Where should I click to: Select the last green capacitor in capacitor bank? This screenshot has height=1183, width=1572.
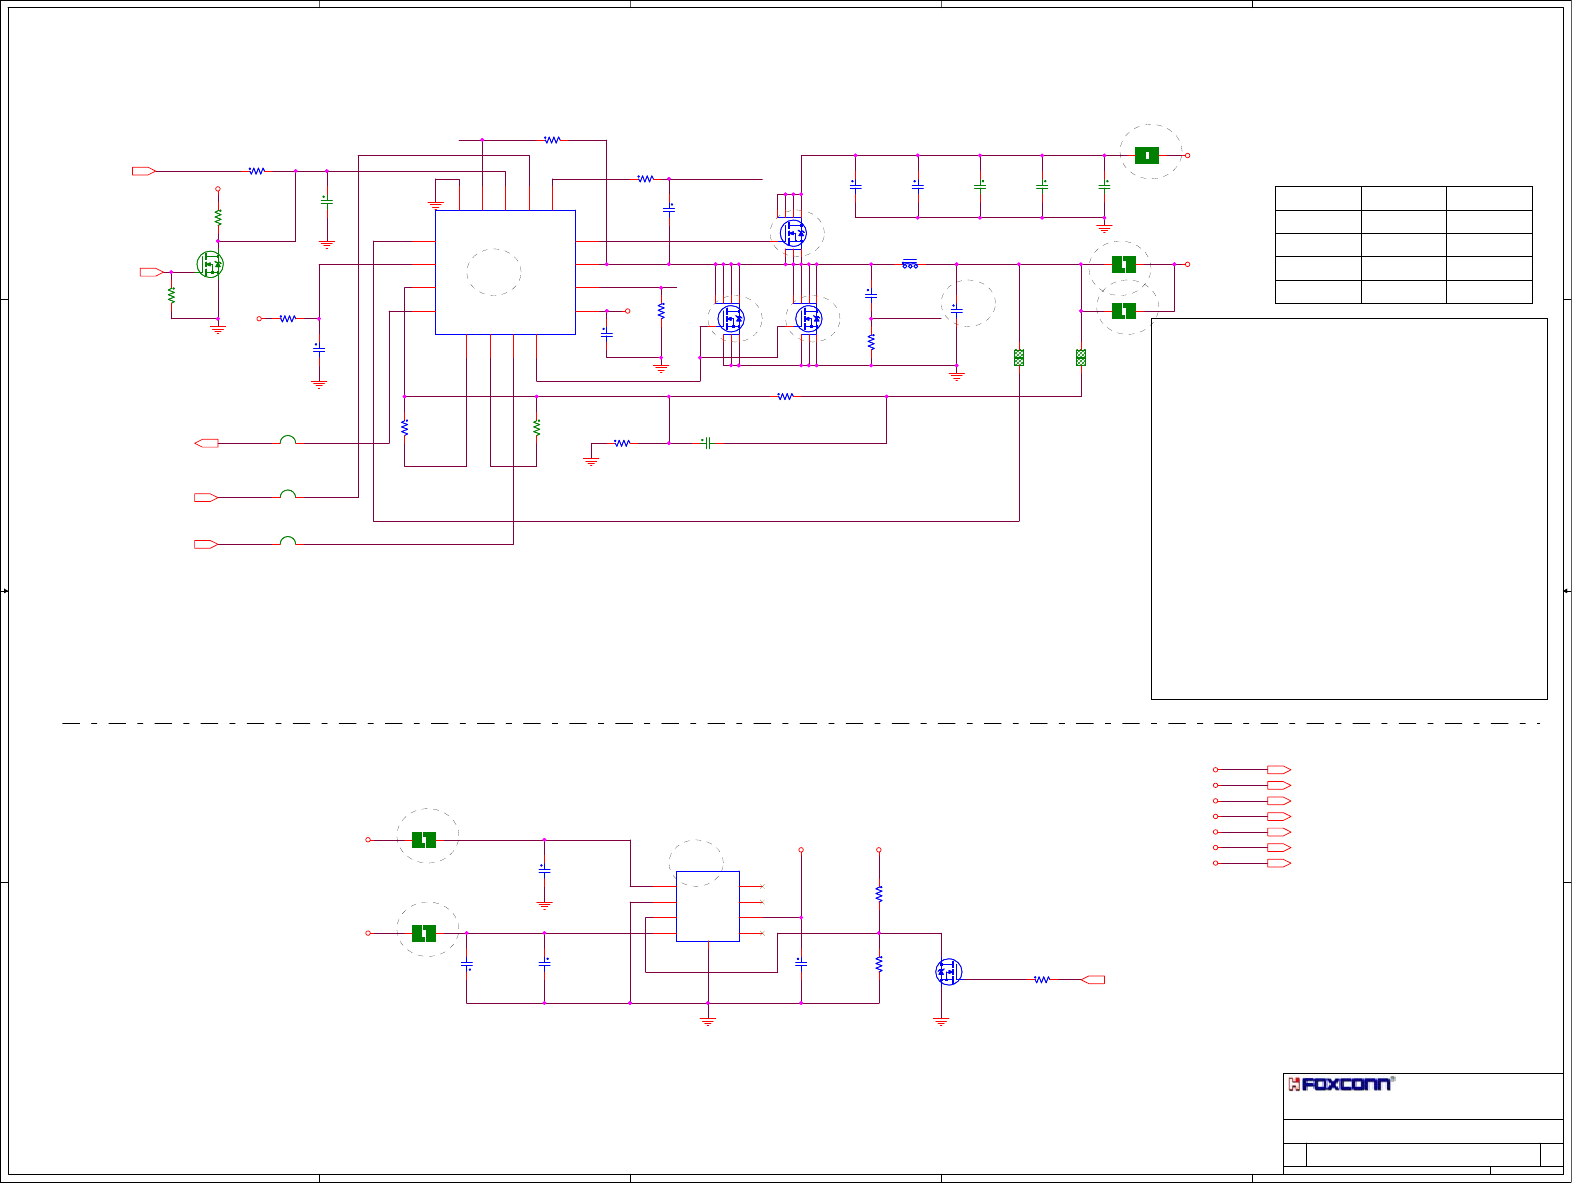pos(1104,186)
